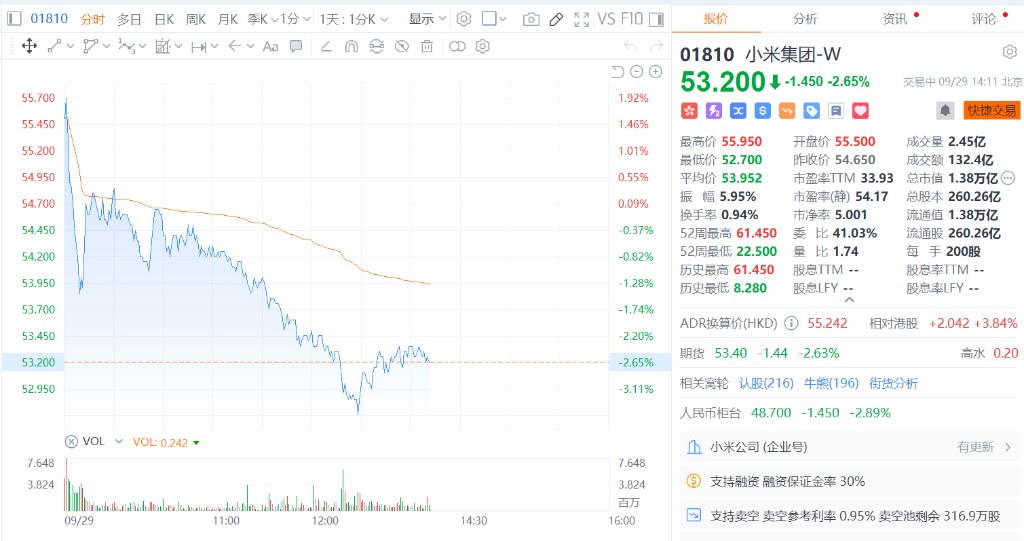
Task: Open the 1分 minute interval dropdown
Action: tap(295, 20)
